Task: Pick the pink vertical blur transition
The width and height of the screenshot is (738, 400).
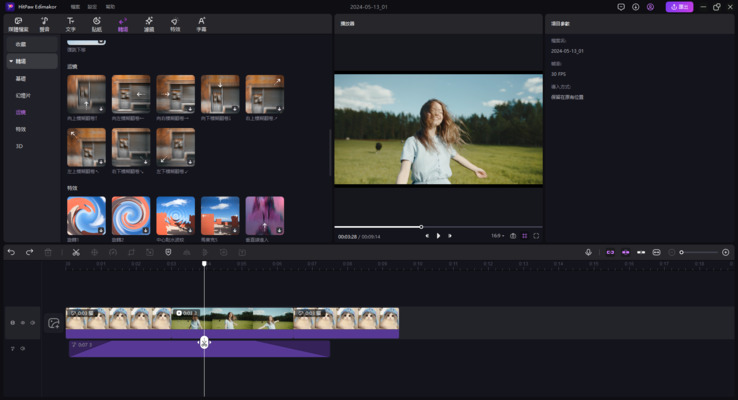Action: pyautogui.click(x=265, y=216)
